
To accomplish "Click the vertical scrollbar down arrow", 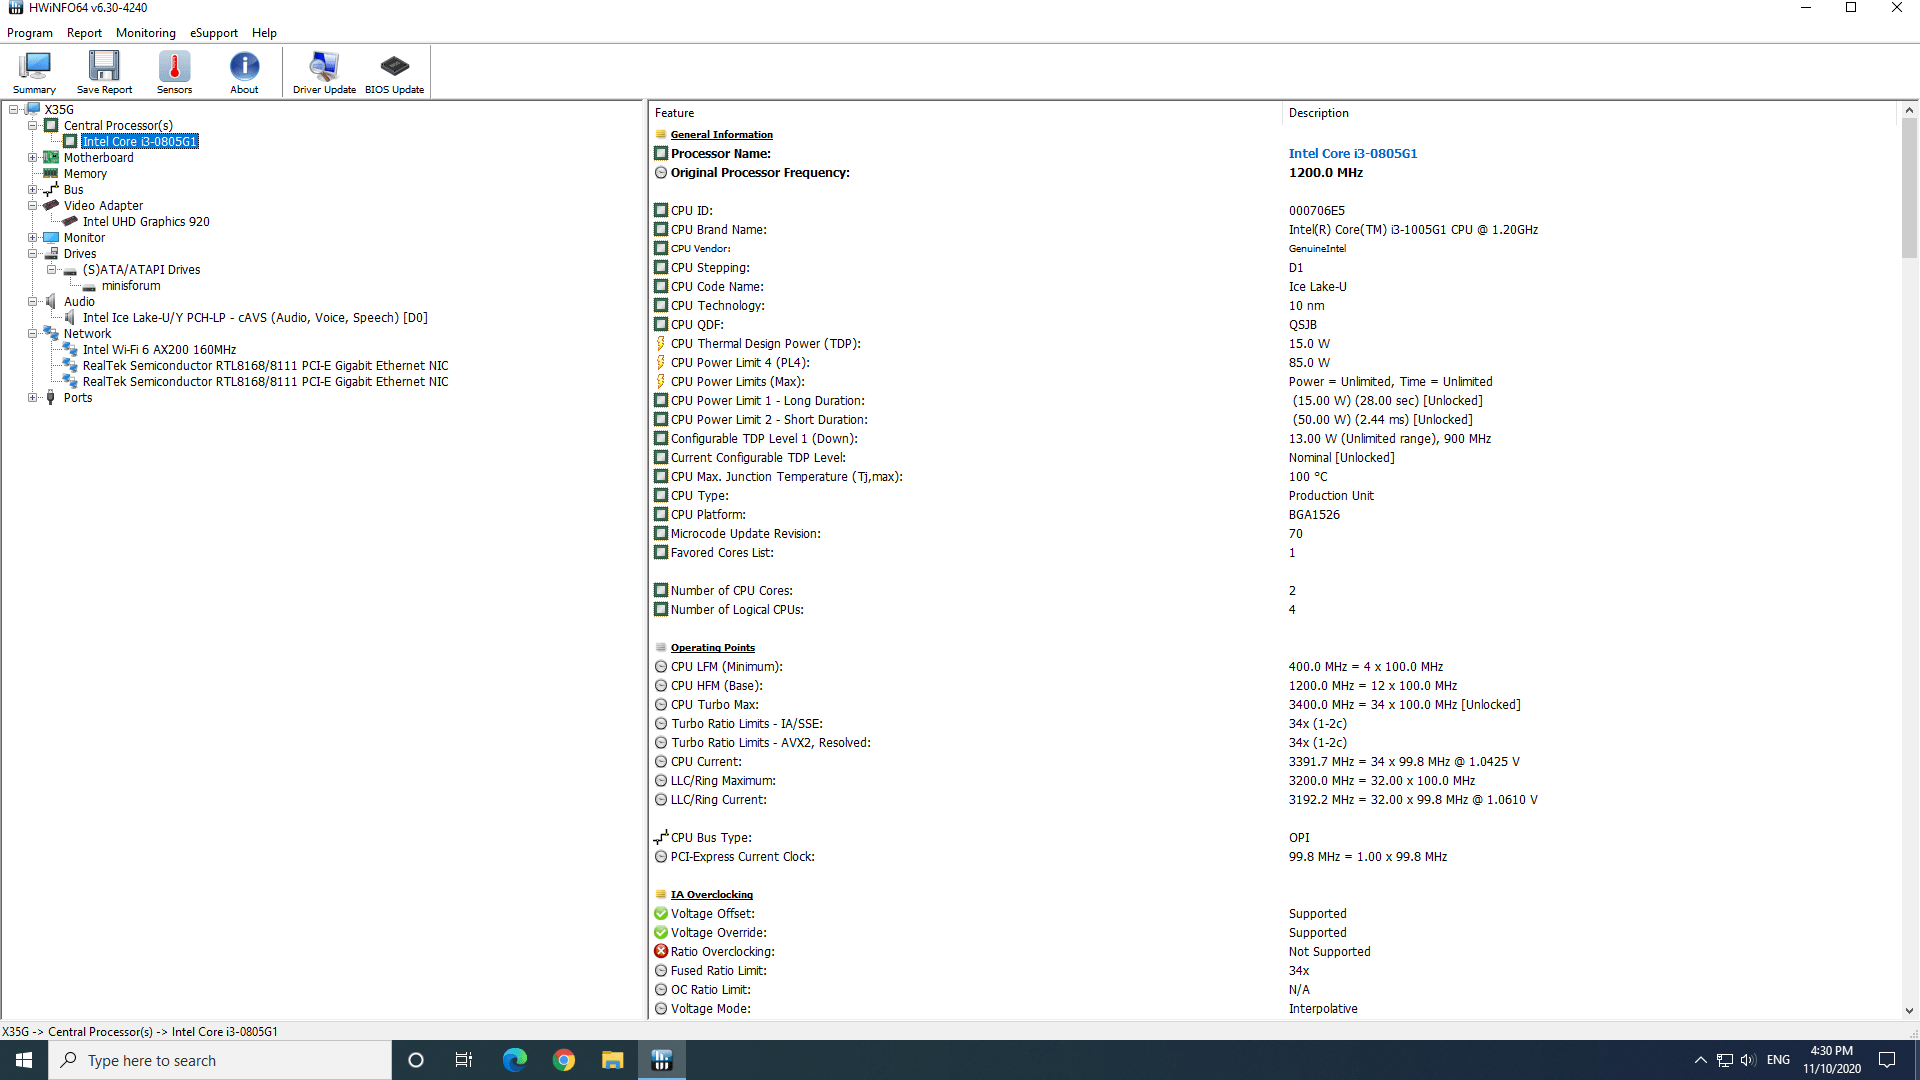I will [x=1909, y=1011].
